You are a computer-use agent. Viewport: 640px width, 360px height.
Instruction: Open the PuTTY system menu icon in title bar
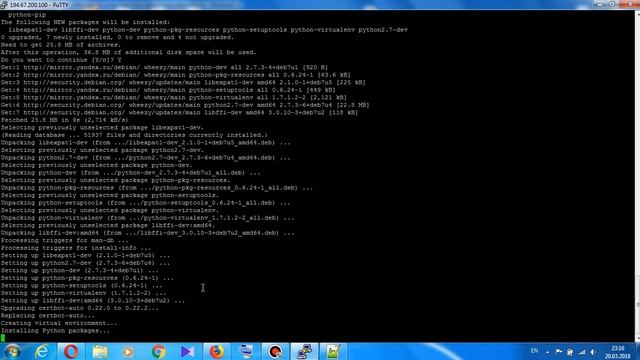click(4, 4)
